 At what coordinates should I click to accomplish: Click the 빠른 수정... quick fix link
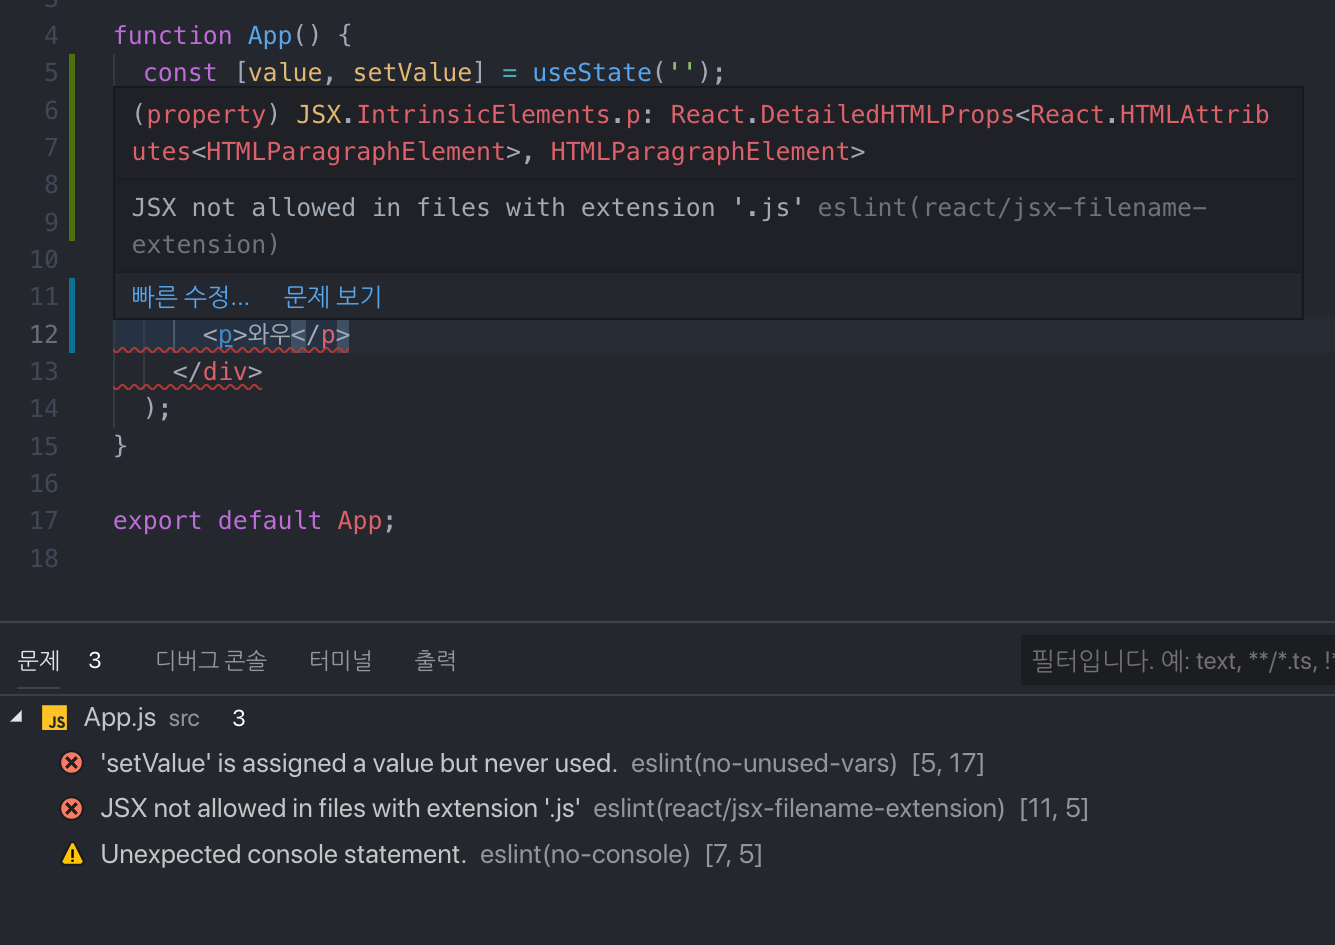click(190, 297)
